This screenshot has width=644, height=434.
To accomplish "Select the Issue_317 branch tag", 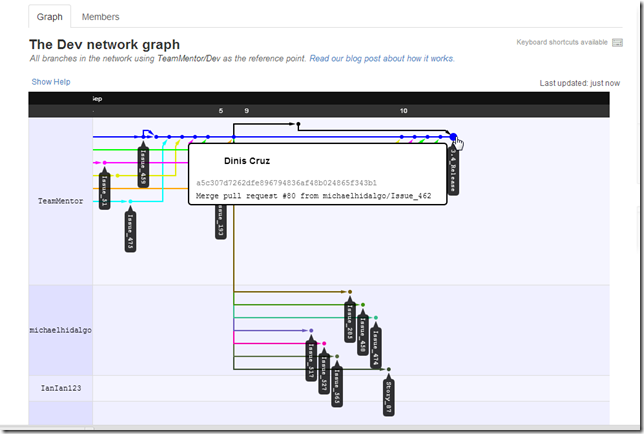I will pos(311,361).
